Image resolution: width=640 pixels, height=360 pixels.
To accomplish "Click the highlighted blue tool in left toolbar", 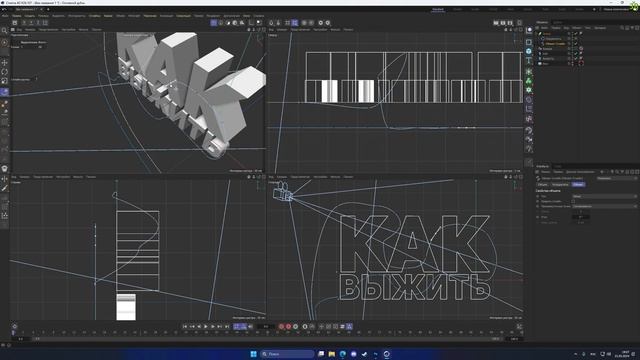I will pyautogui.click(x=4, y=92).
